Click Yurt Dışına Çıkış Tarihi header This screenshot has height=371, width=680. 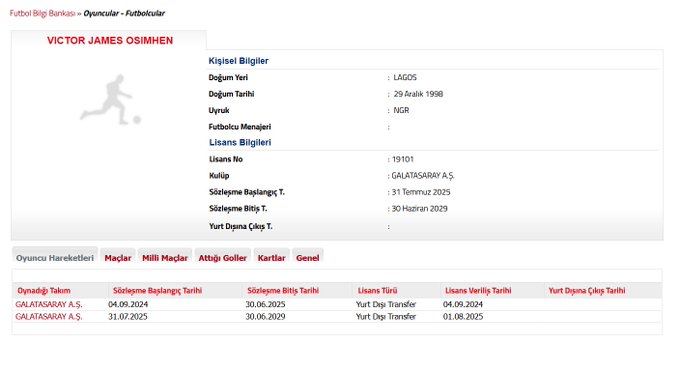[587, 291]
